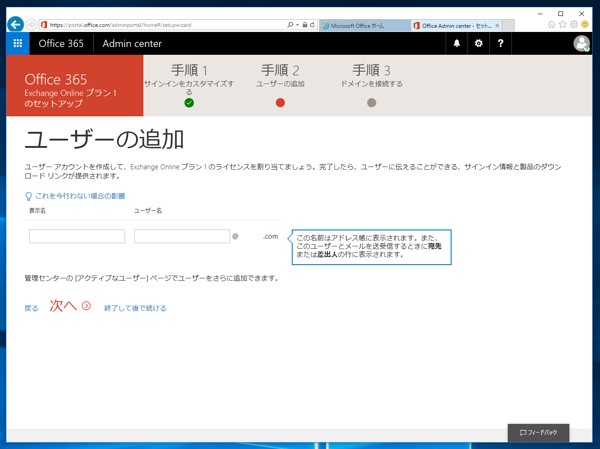Open the これを今行わない場合の影響 link

pyautogui.click(x=80, y=196)
